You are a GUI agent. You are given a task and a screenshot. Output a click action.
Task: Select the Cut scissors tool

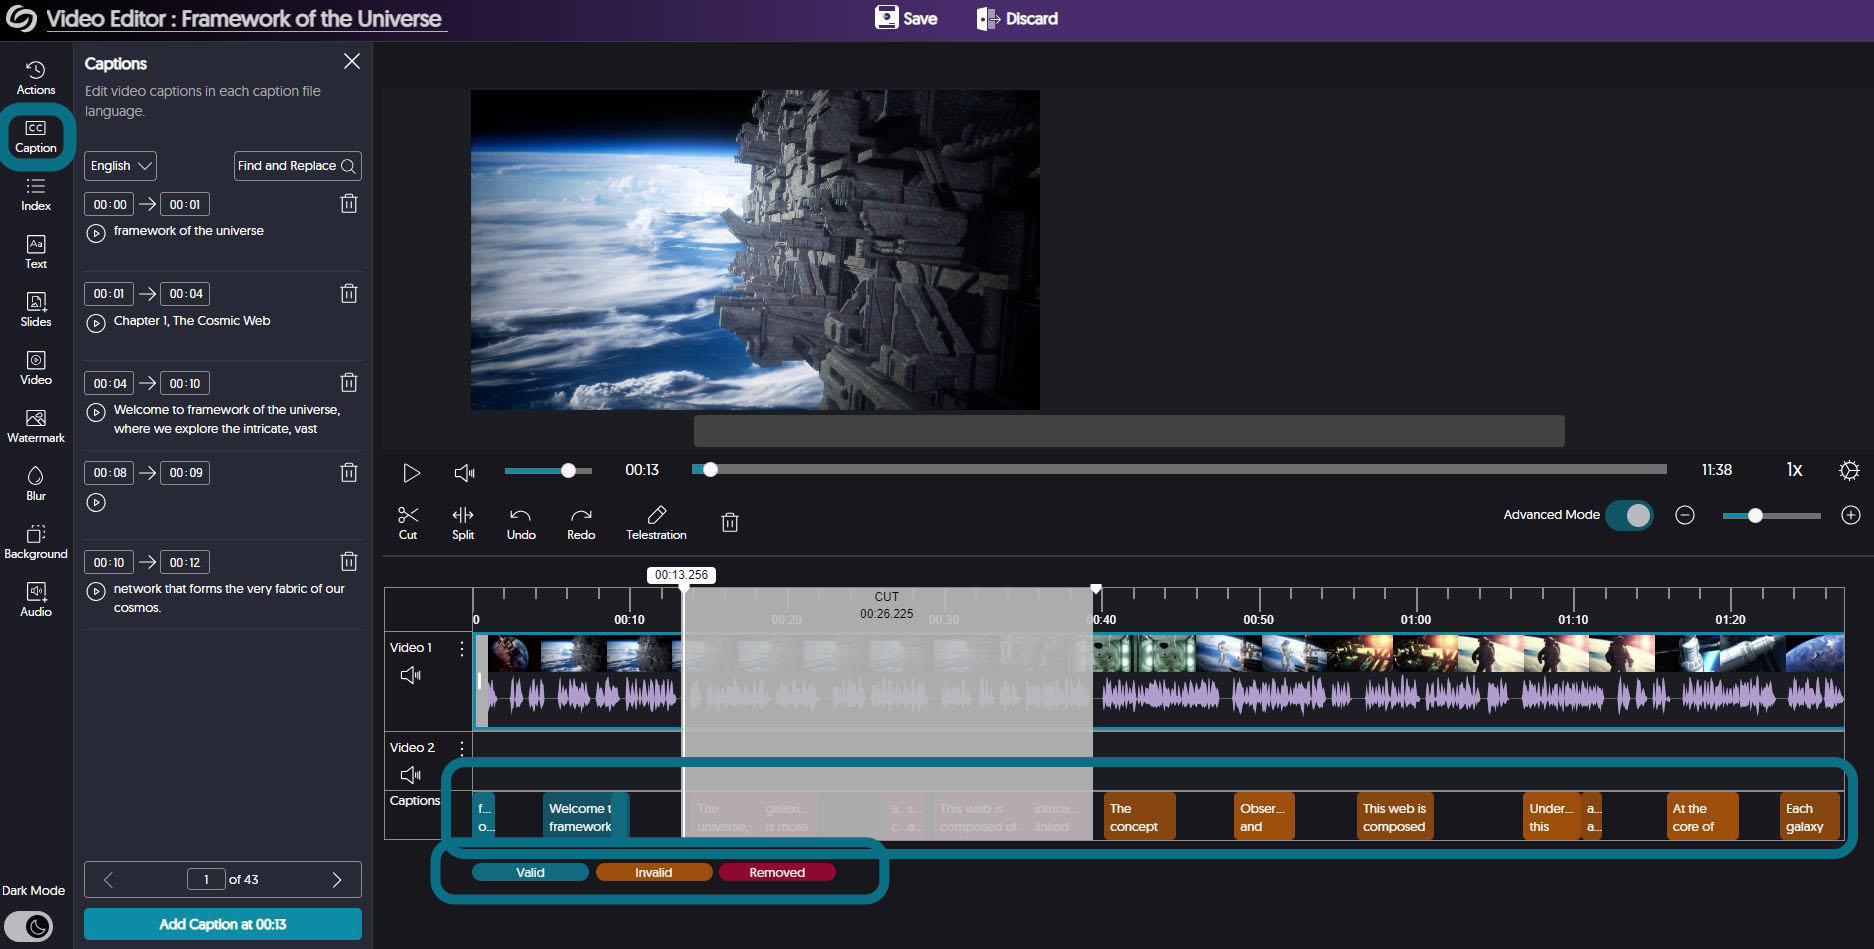(x=408, y=523)
